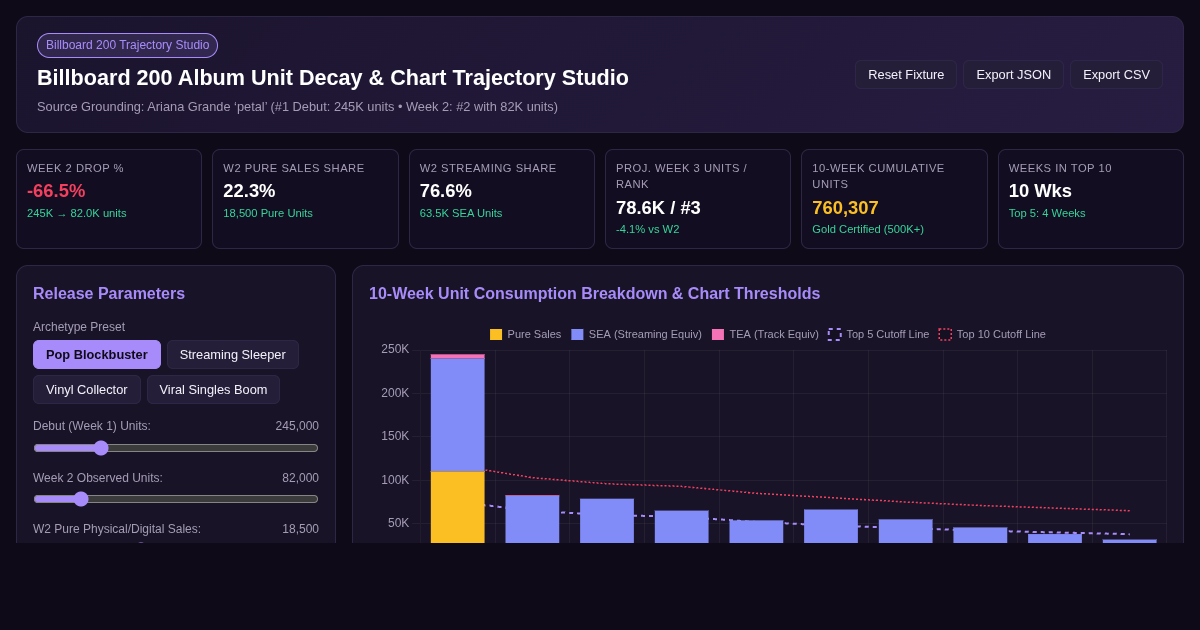Screen dimensions: 1200x630
Task: Toggle SEA Streaming Equiv legend swatch
Action: [x=577, y=334]
